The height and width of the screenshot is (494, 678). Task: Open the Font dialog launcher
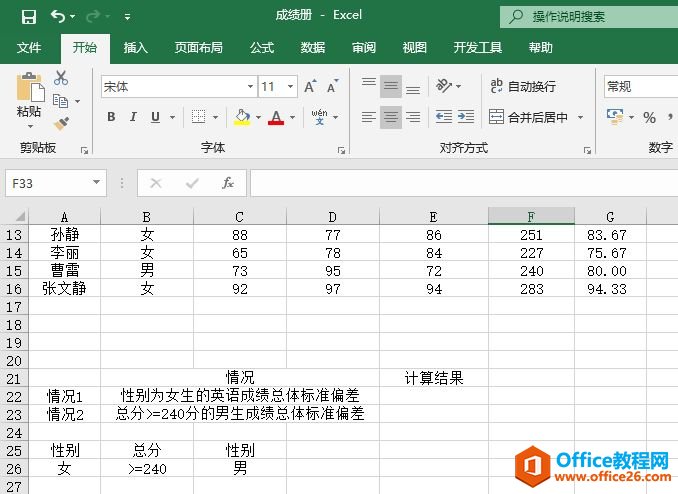342,150
